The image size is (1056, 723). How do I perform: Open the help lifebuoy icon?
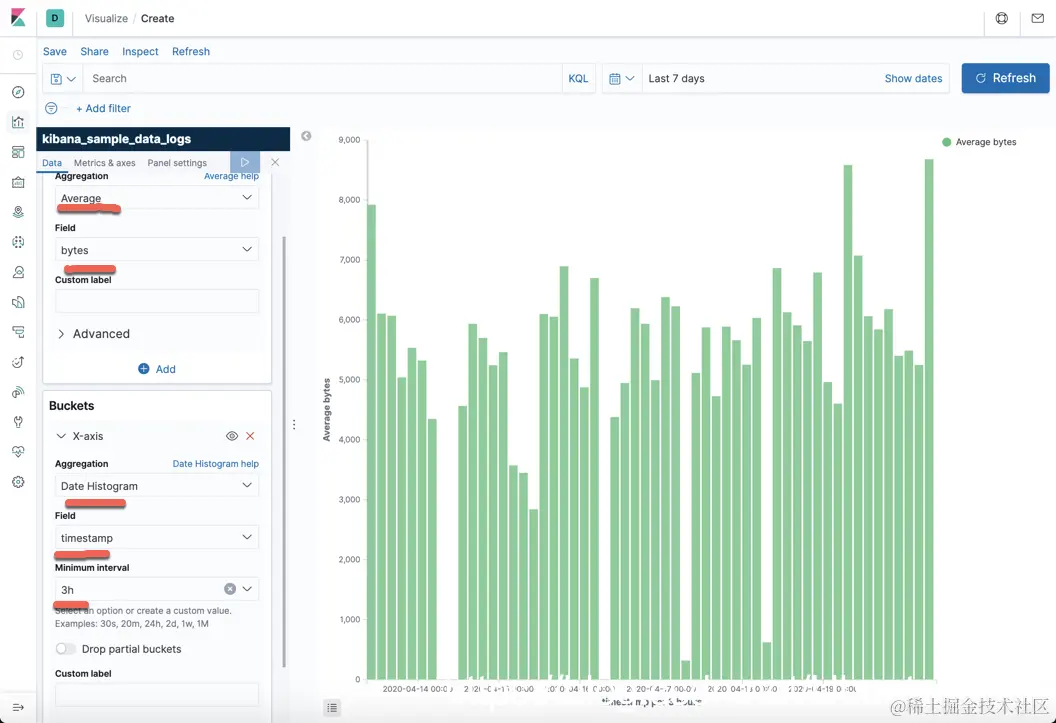coord(1001,18)
